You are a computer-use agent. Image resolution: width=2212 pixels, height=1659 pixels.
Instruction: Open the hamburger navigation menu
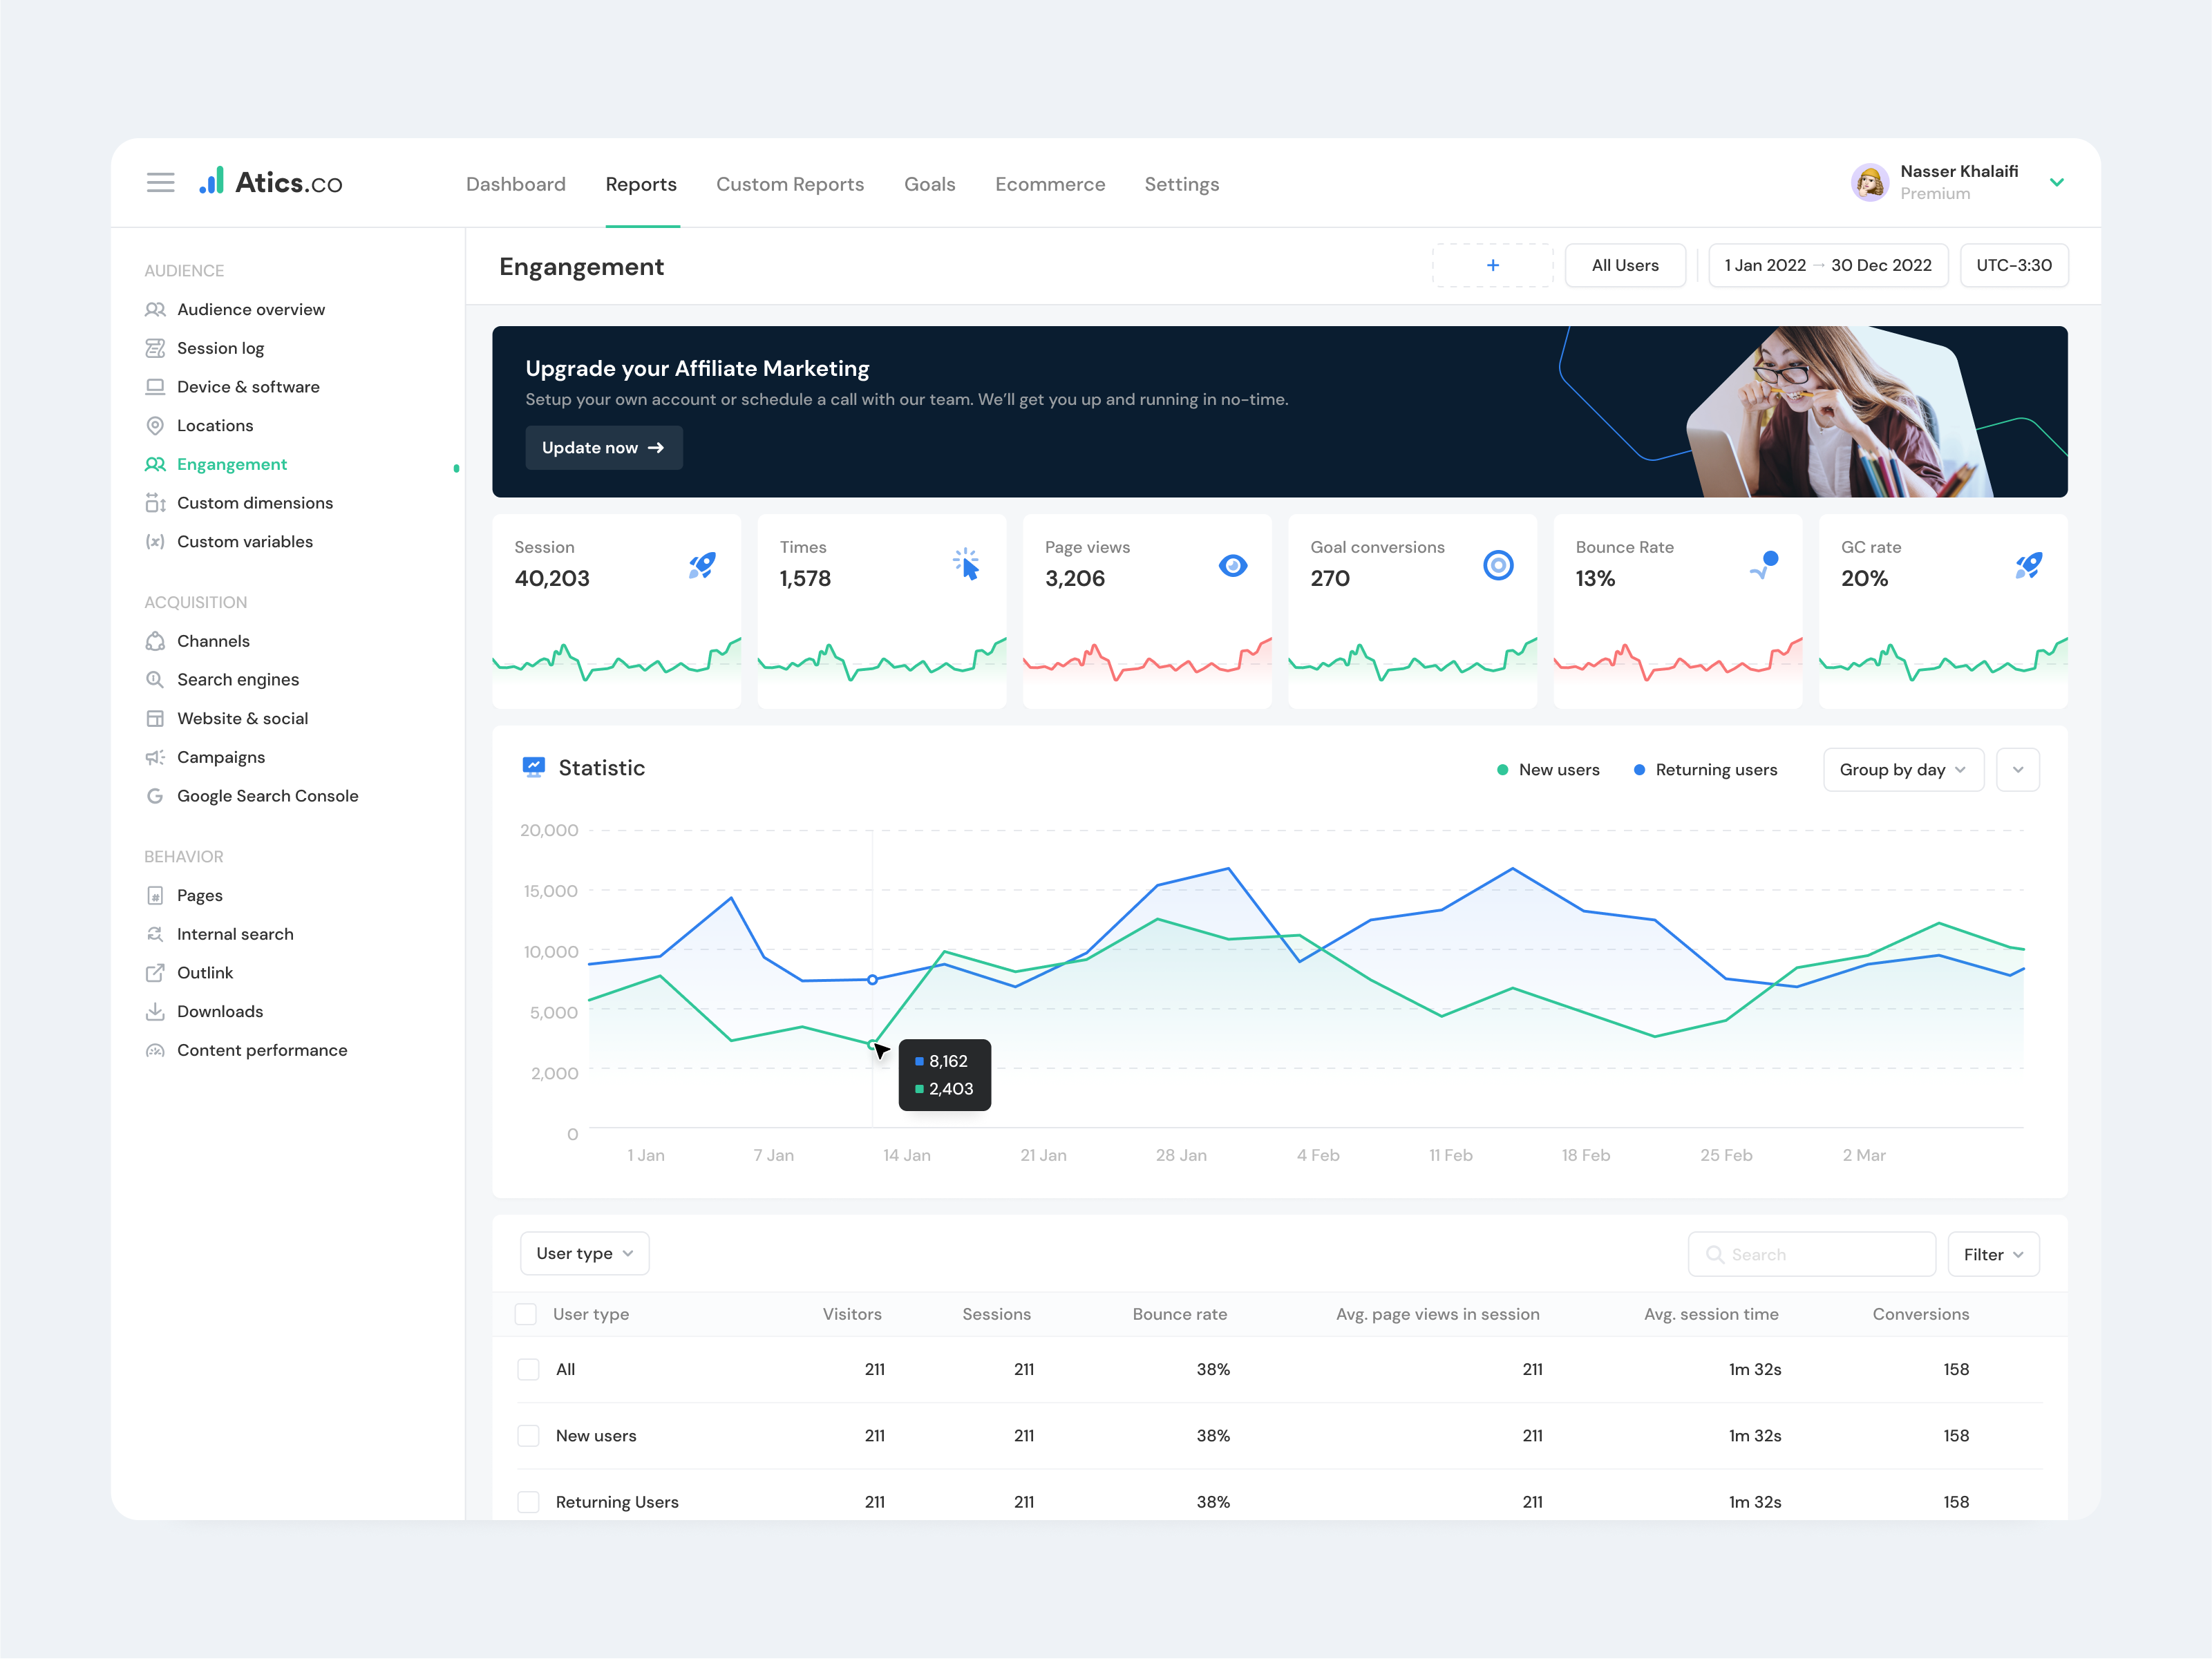[160, 182]
